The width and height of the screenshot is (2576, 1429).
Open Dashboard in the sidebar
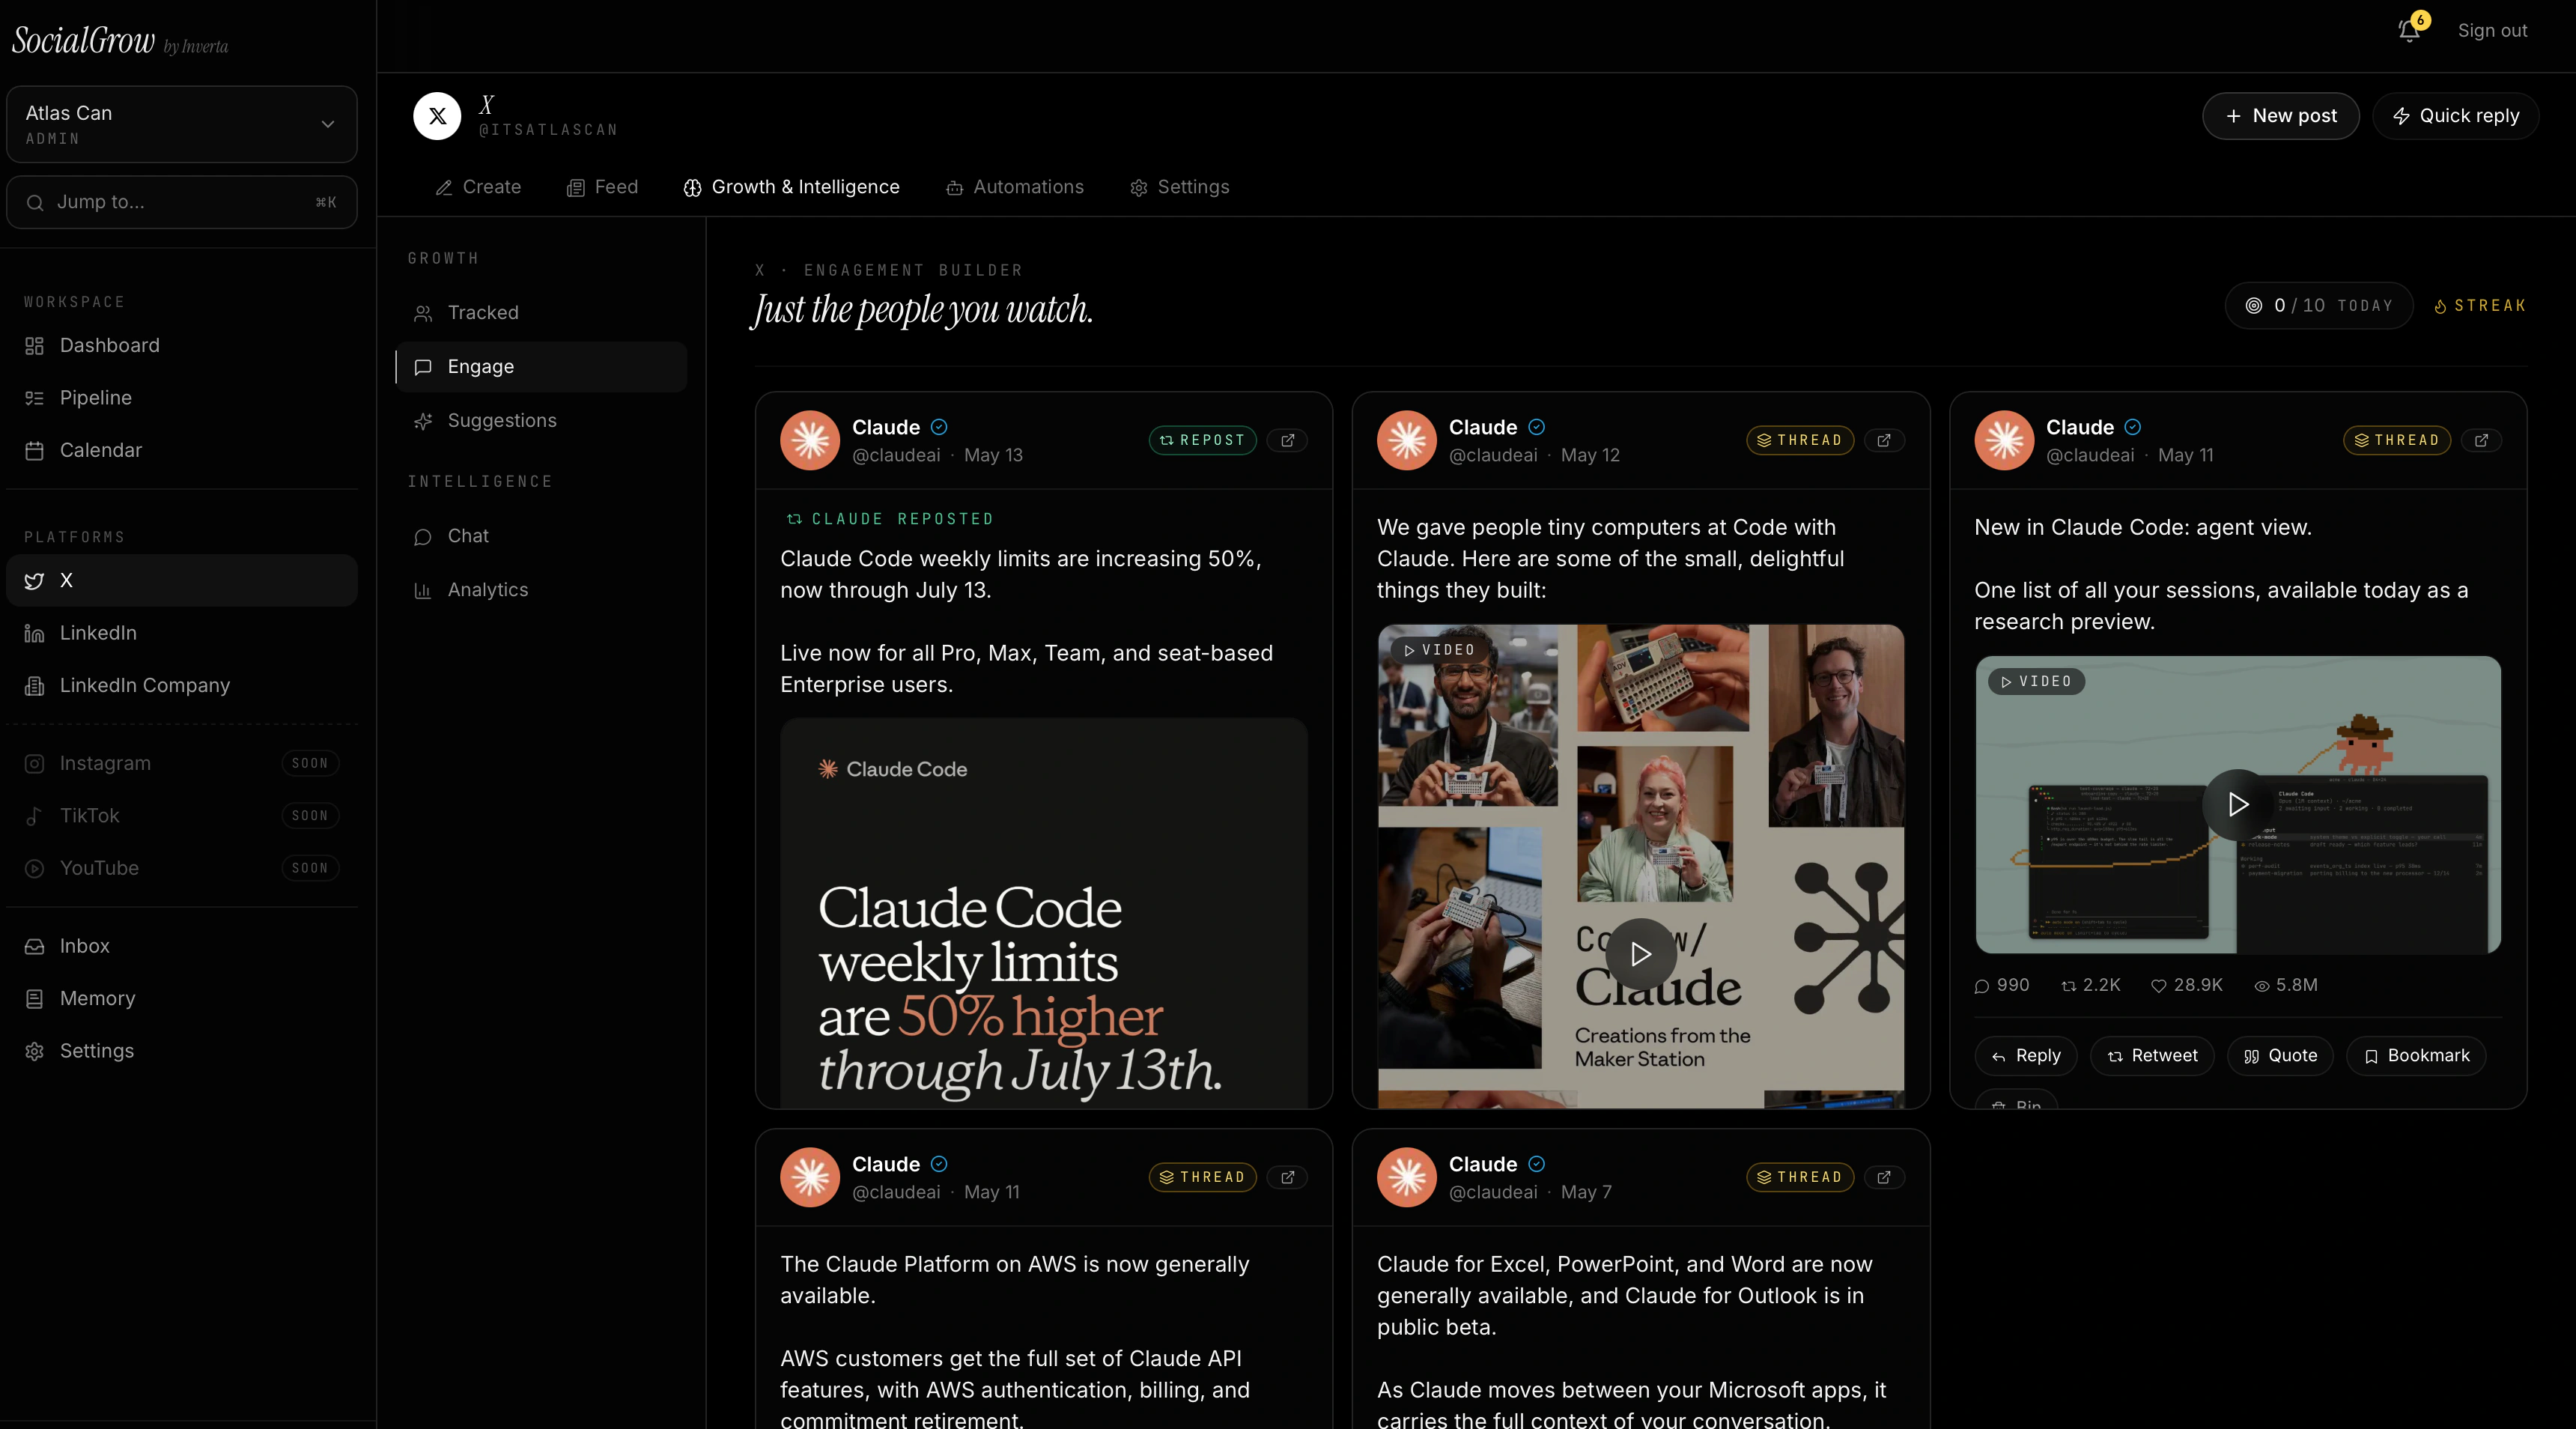(182, 345)
